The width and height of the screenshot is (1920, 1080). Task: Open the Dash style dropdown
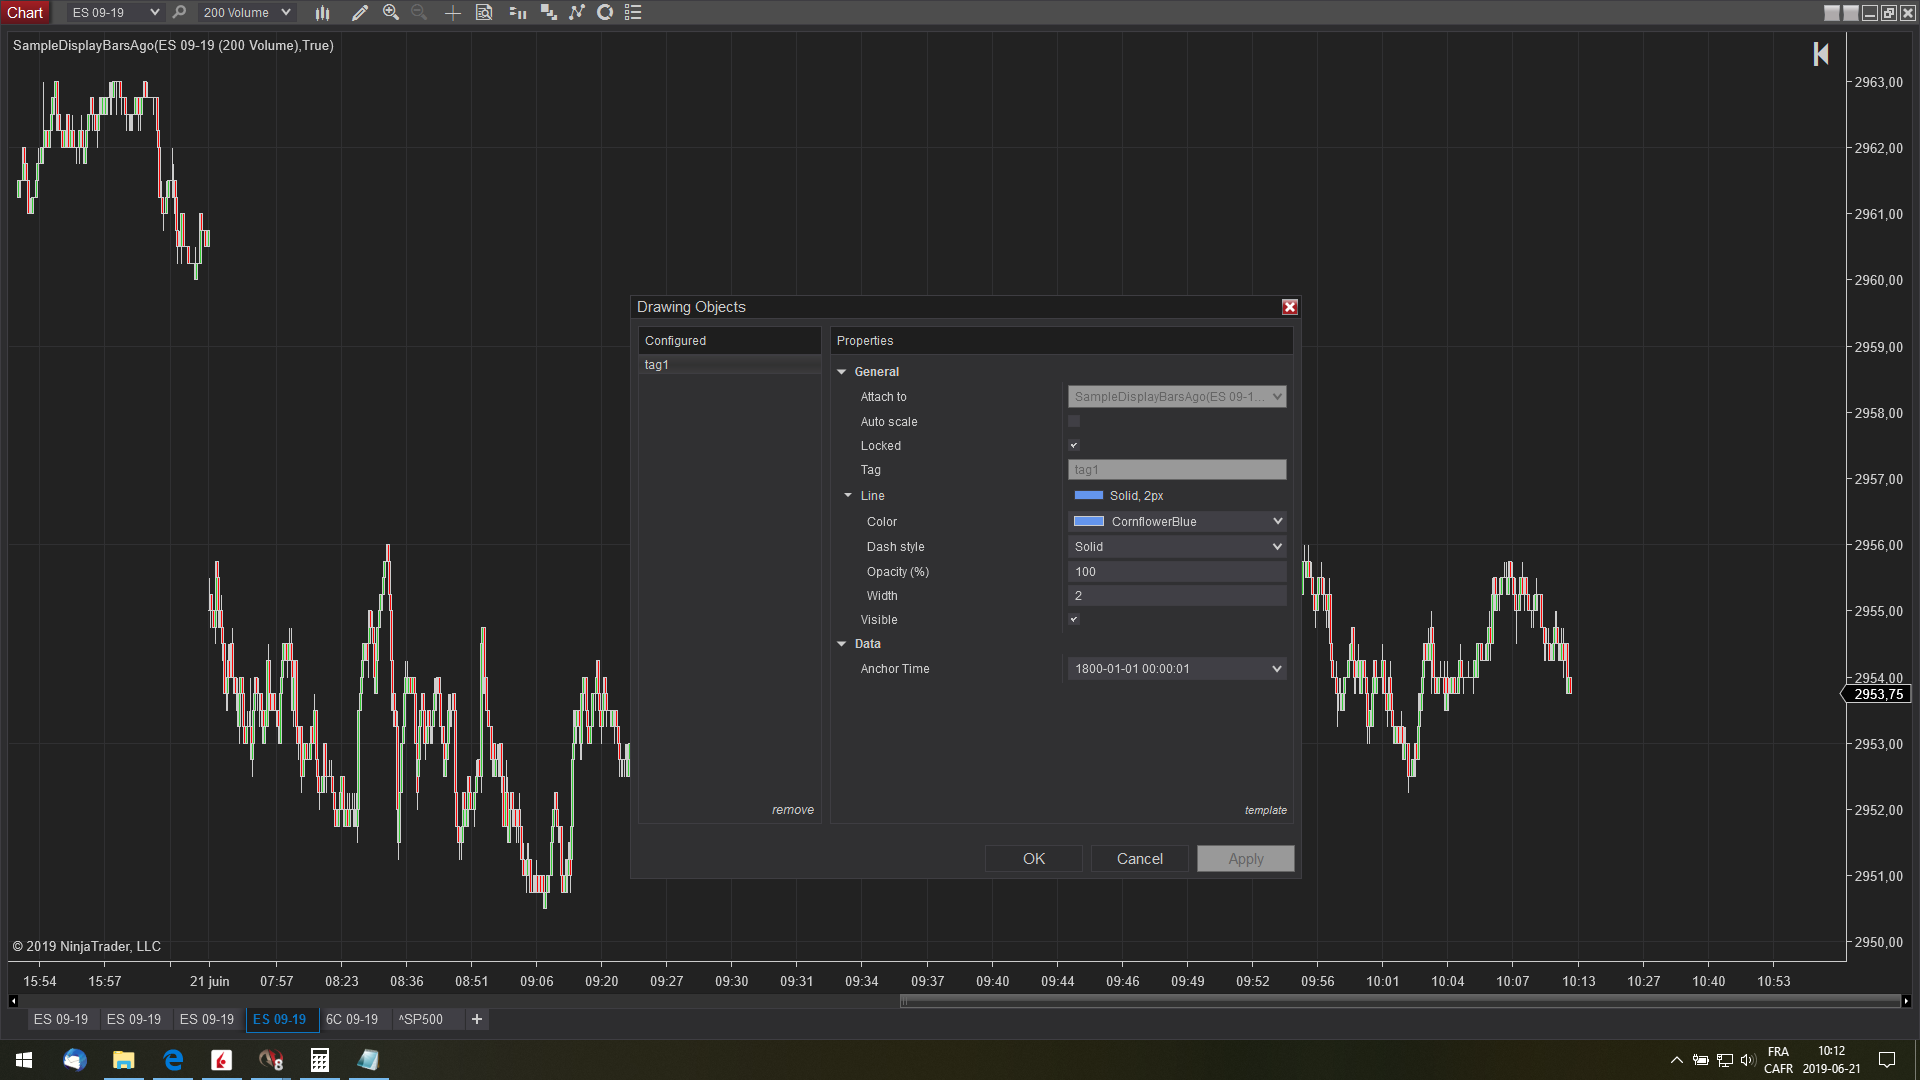(x=1176, y=547)
